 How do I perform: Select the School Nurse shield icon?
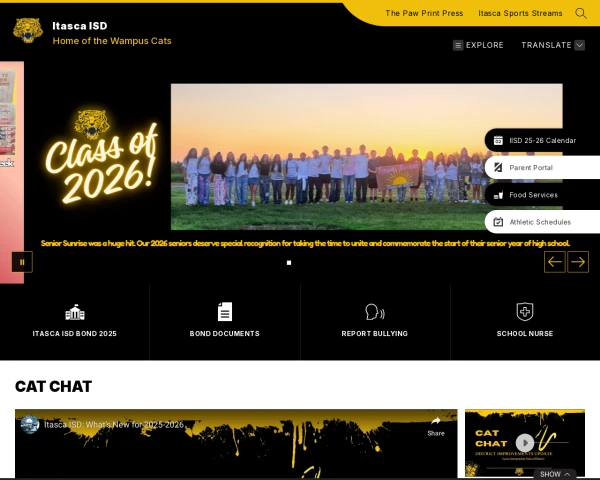pyautogui.click(x=525, y=311)
